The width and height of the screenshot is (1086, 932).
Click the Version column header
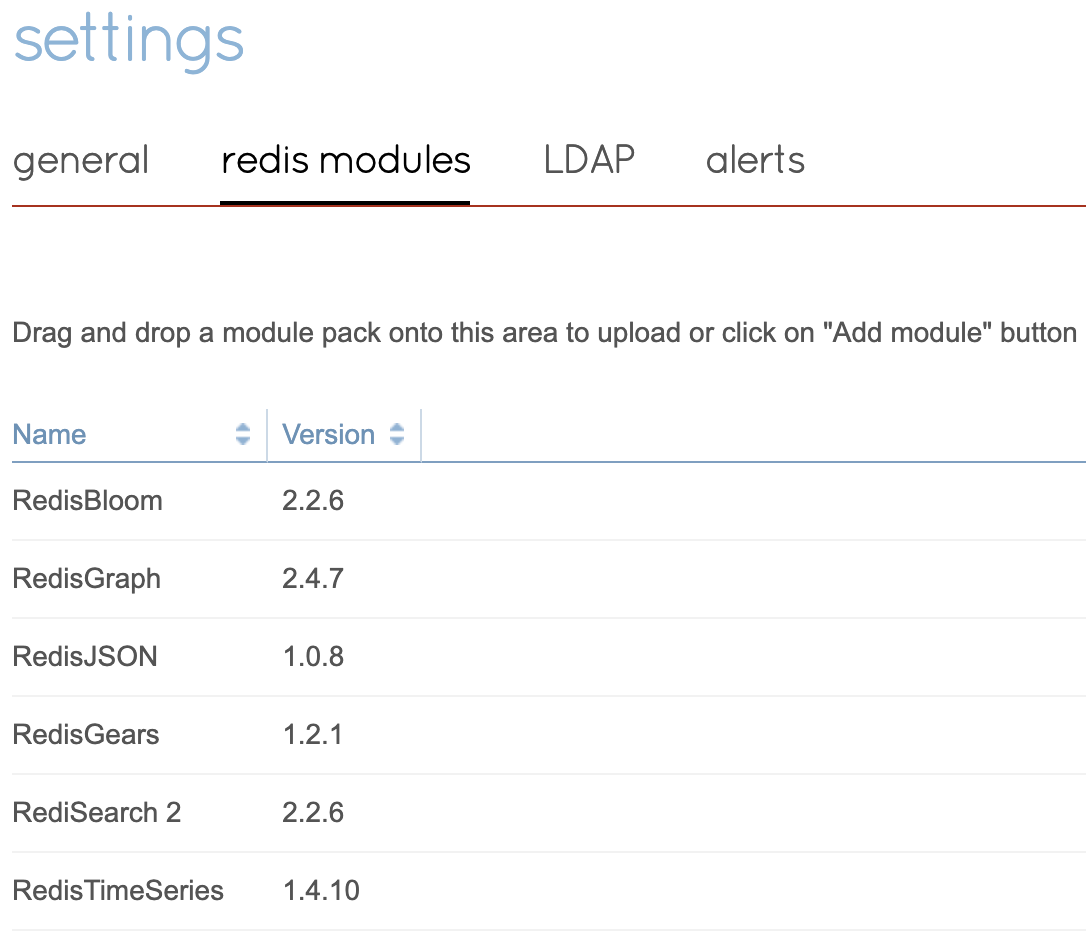tap(328, 435)
